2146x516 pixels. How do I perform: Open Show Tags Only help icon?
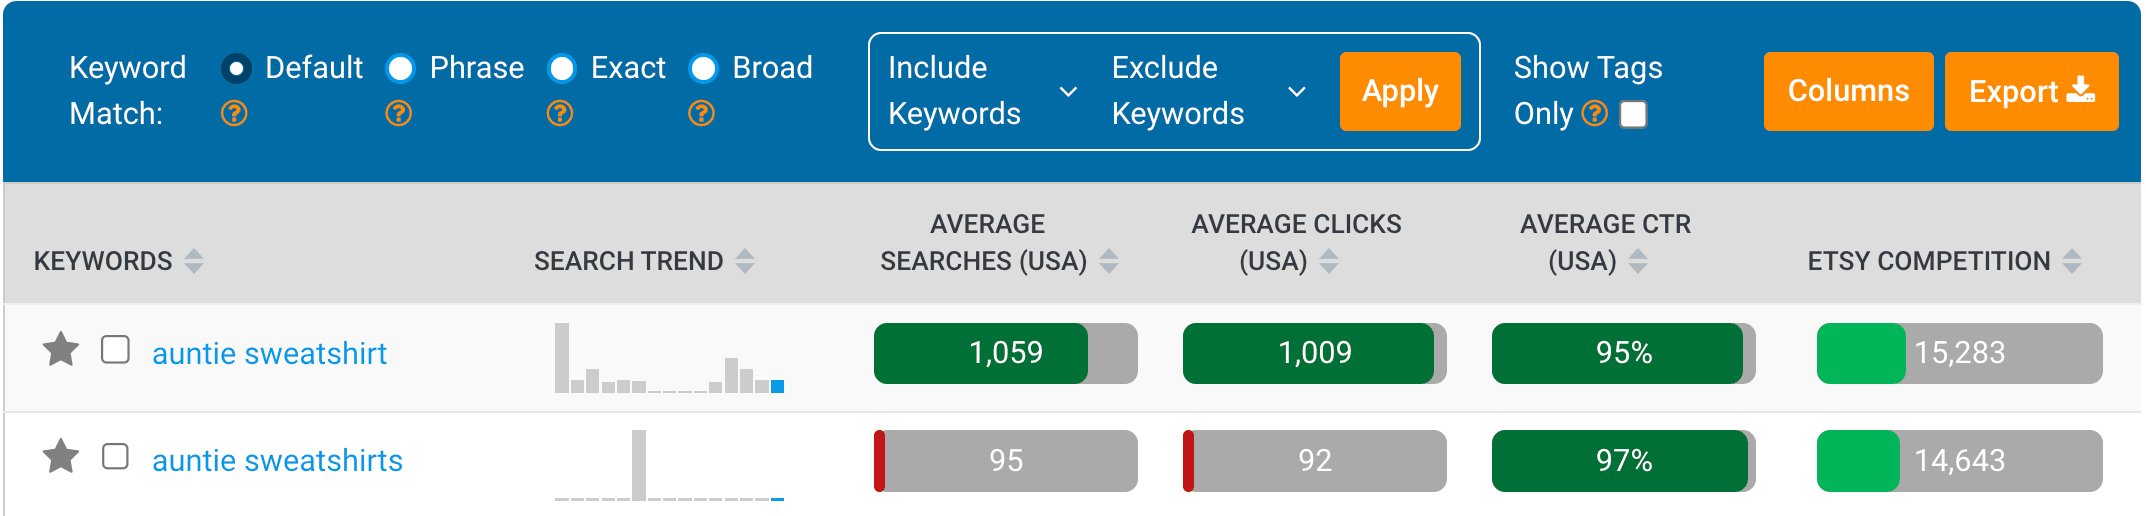coord(1596,114)
